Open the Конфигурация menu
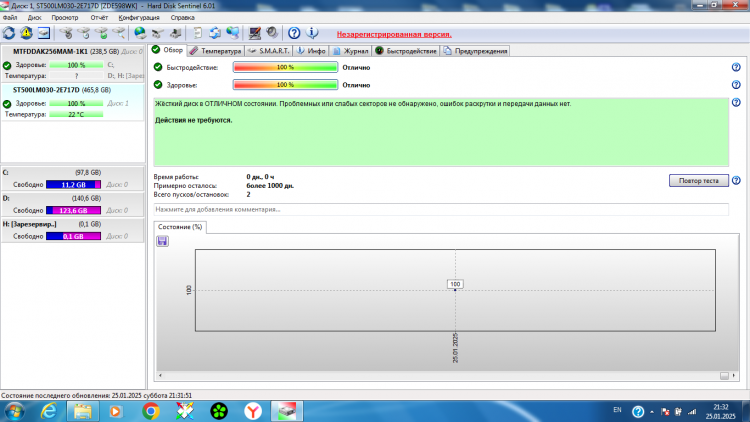Viewport: 750px width, 422px height. pyautogui.click(x=139, y=18)
